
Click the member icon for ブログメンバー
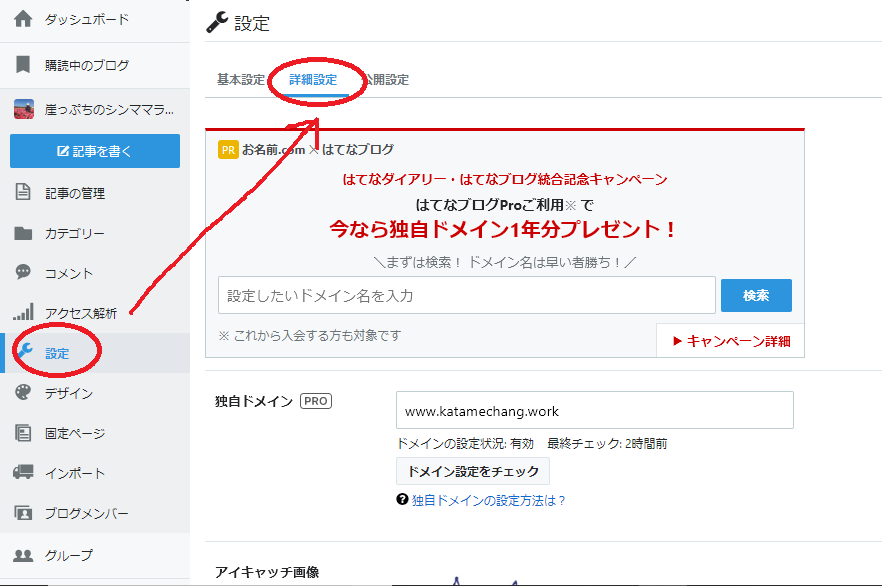pyautogui.click(x=23, y=513)
